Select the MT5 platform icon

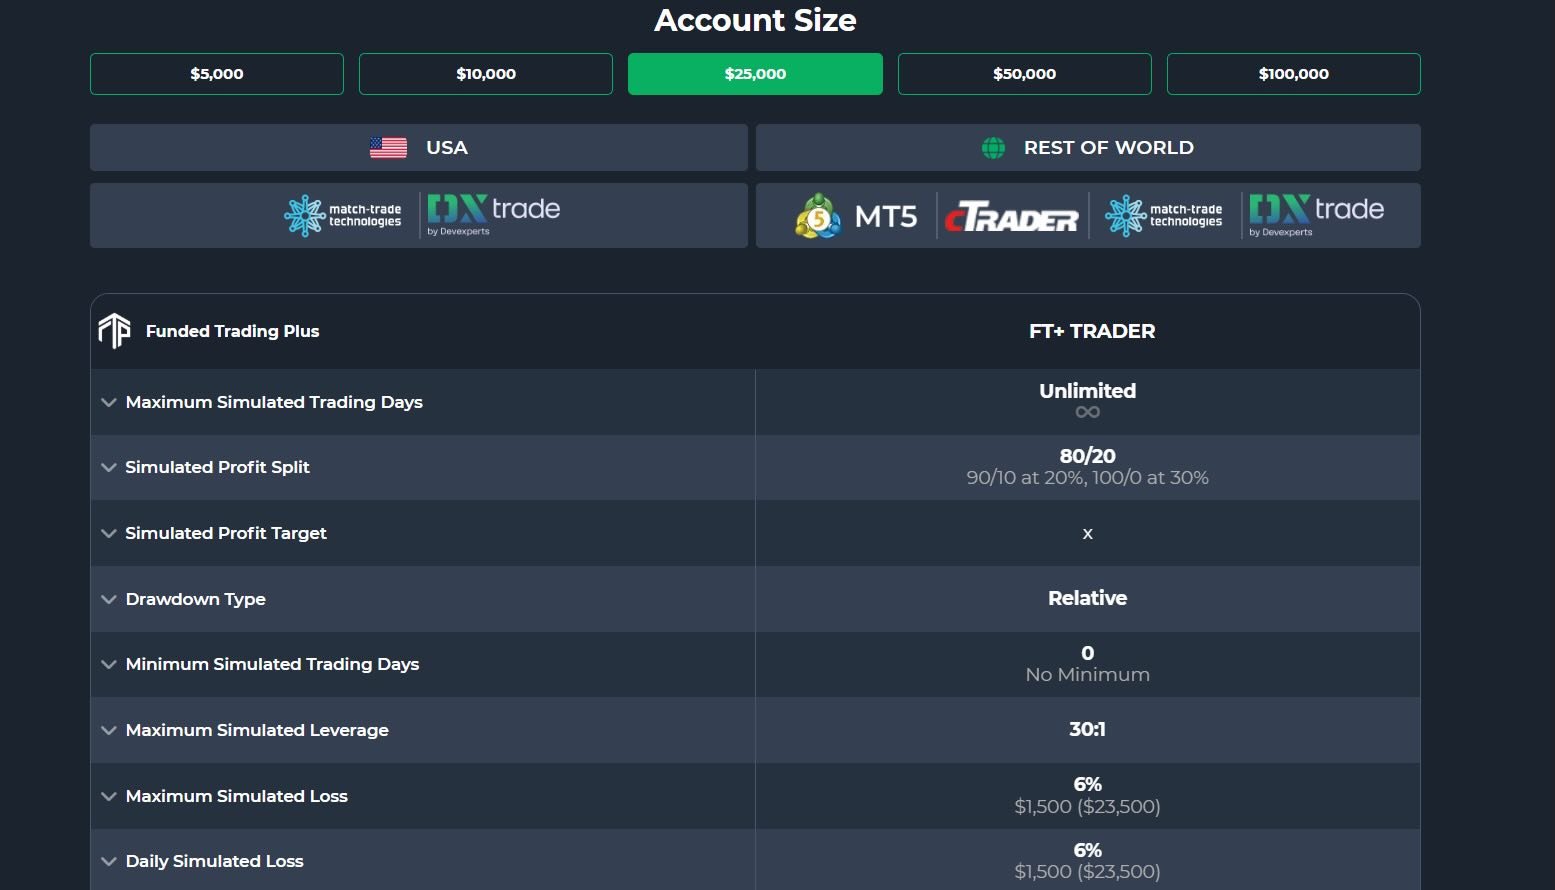tap(816, 215)
